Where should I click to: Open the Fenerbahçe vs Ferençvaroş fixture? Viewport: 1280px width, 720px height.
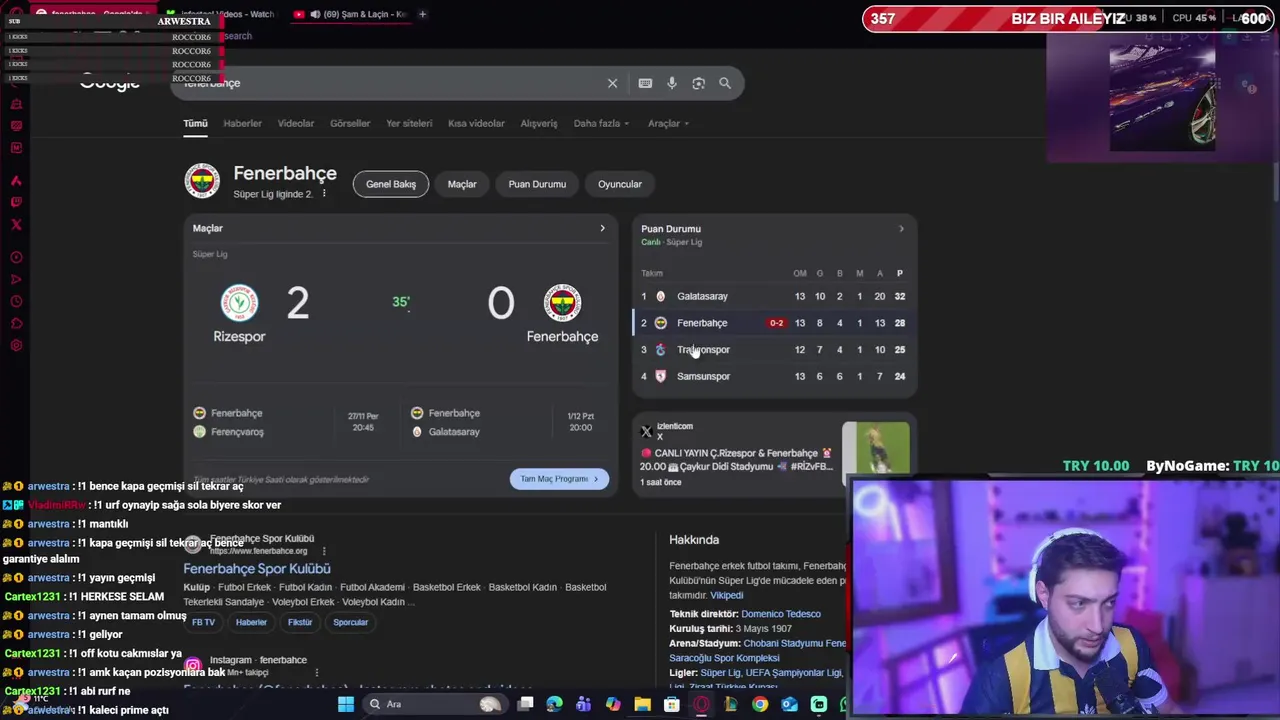(x=287, y=422)
